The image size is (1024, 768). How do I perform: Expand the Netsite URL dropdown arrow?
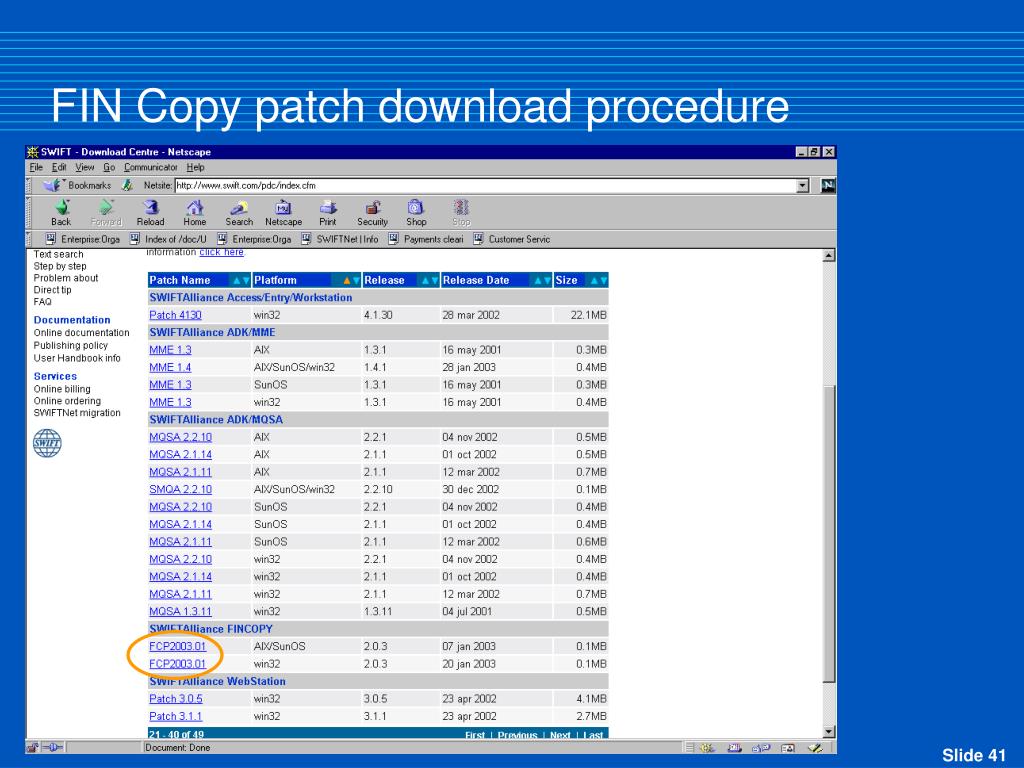(803, 185)
